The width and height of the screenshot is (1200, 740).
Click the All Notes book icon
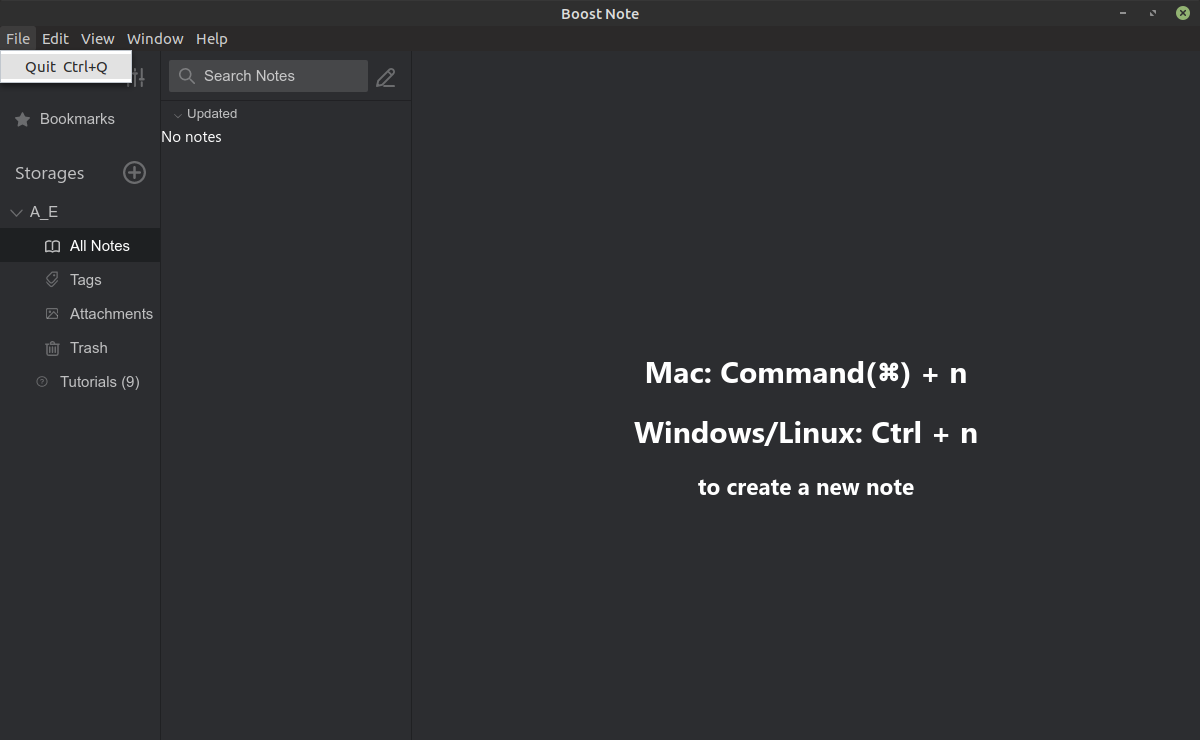pos(51,245)
